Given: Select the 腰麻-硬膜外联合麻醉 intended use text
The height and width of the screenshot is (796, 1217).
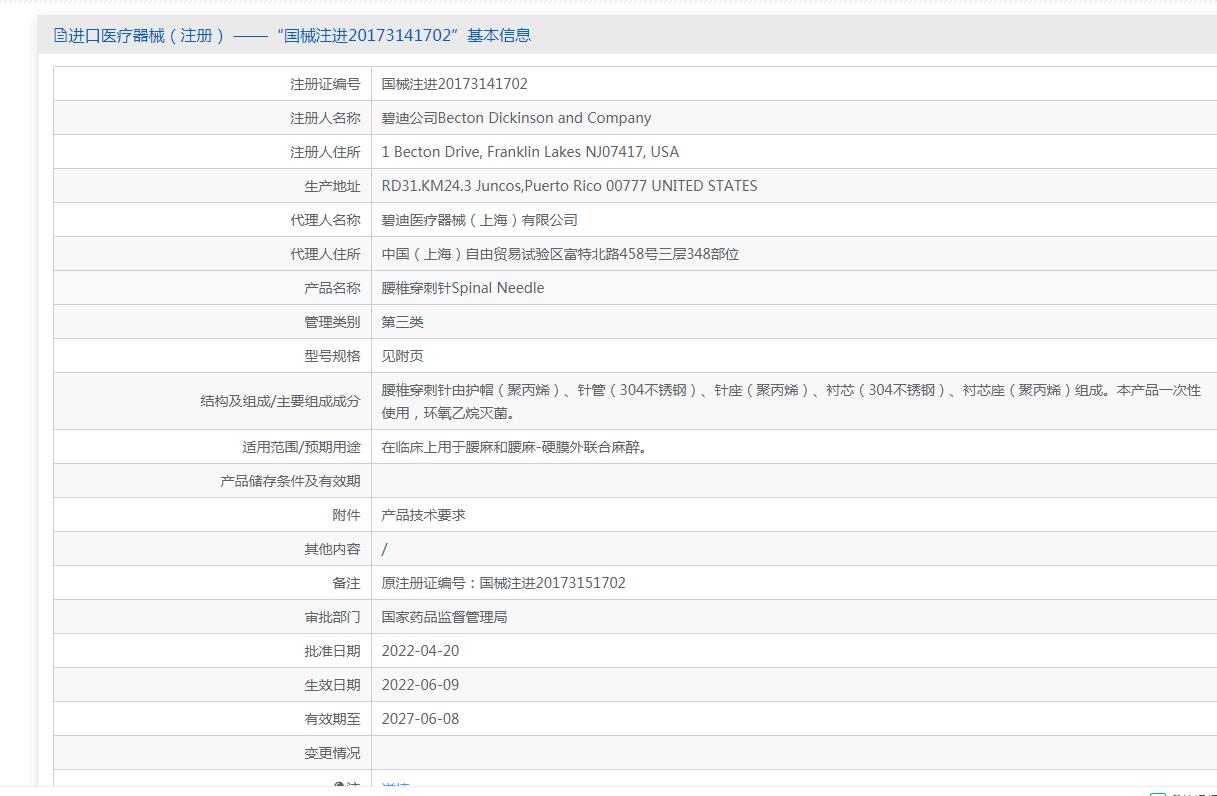Looking at the screenshot, I should (x=514, y=447).
